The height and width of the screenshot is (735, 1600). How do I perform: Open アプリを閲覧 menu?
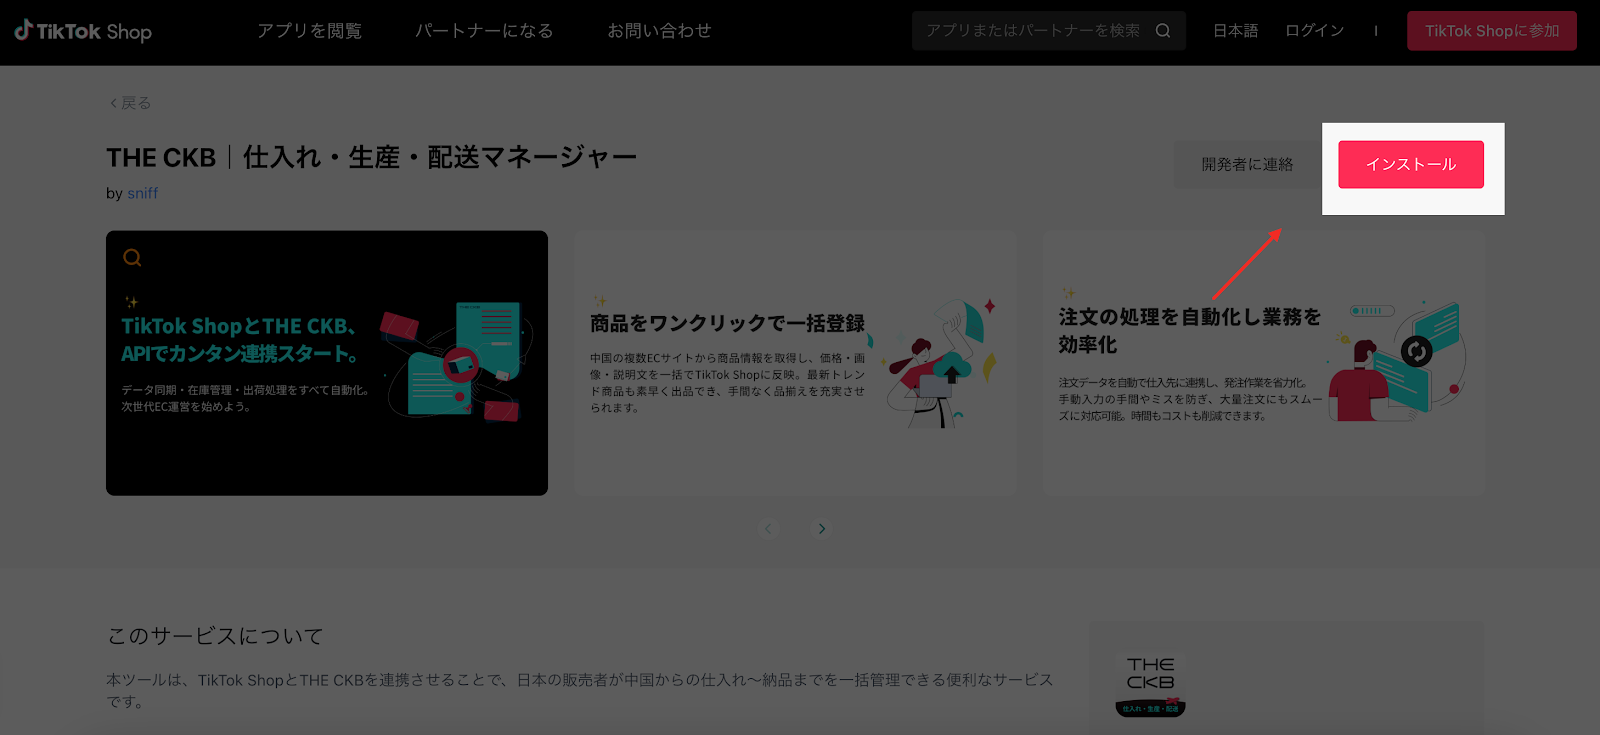coord(310,31)
